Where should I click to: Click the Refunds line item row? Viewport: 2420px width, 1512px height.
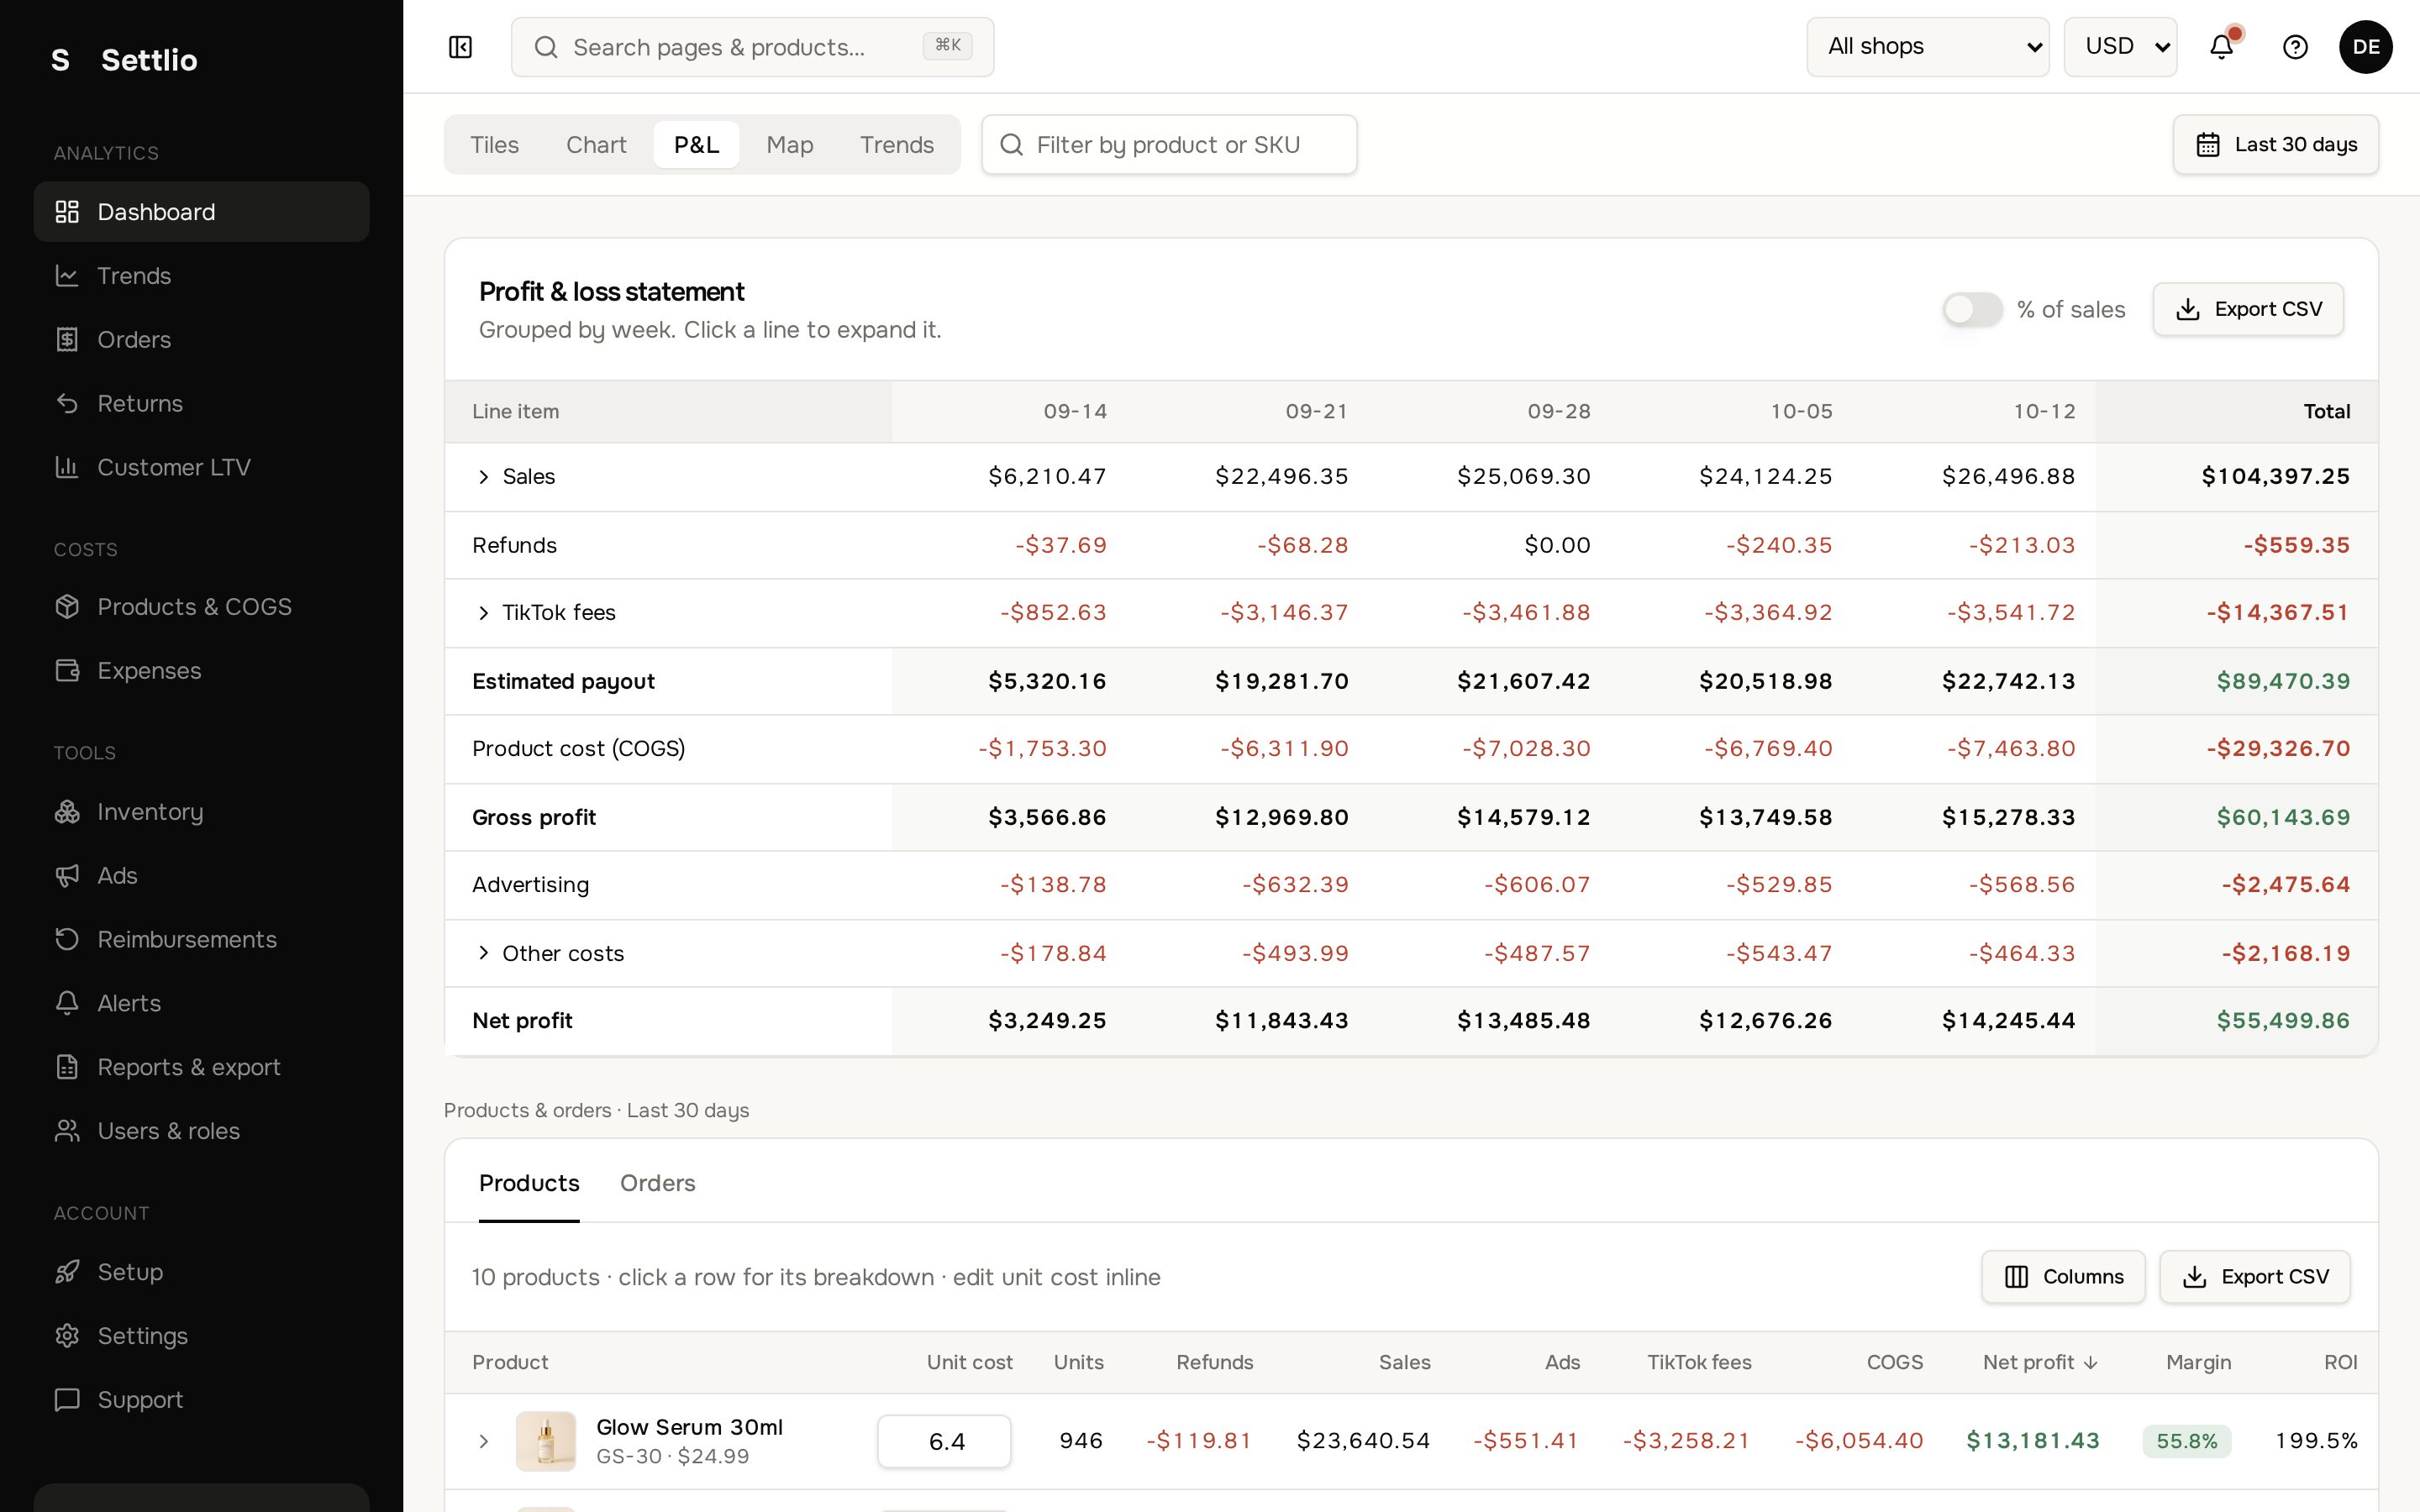coord(1411,545)
